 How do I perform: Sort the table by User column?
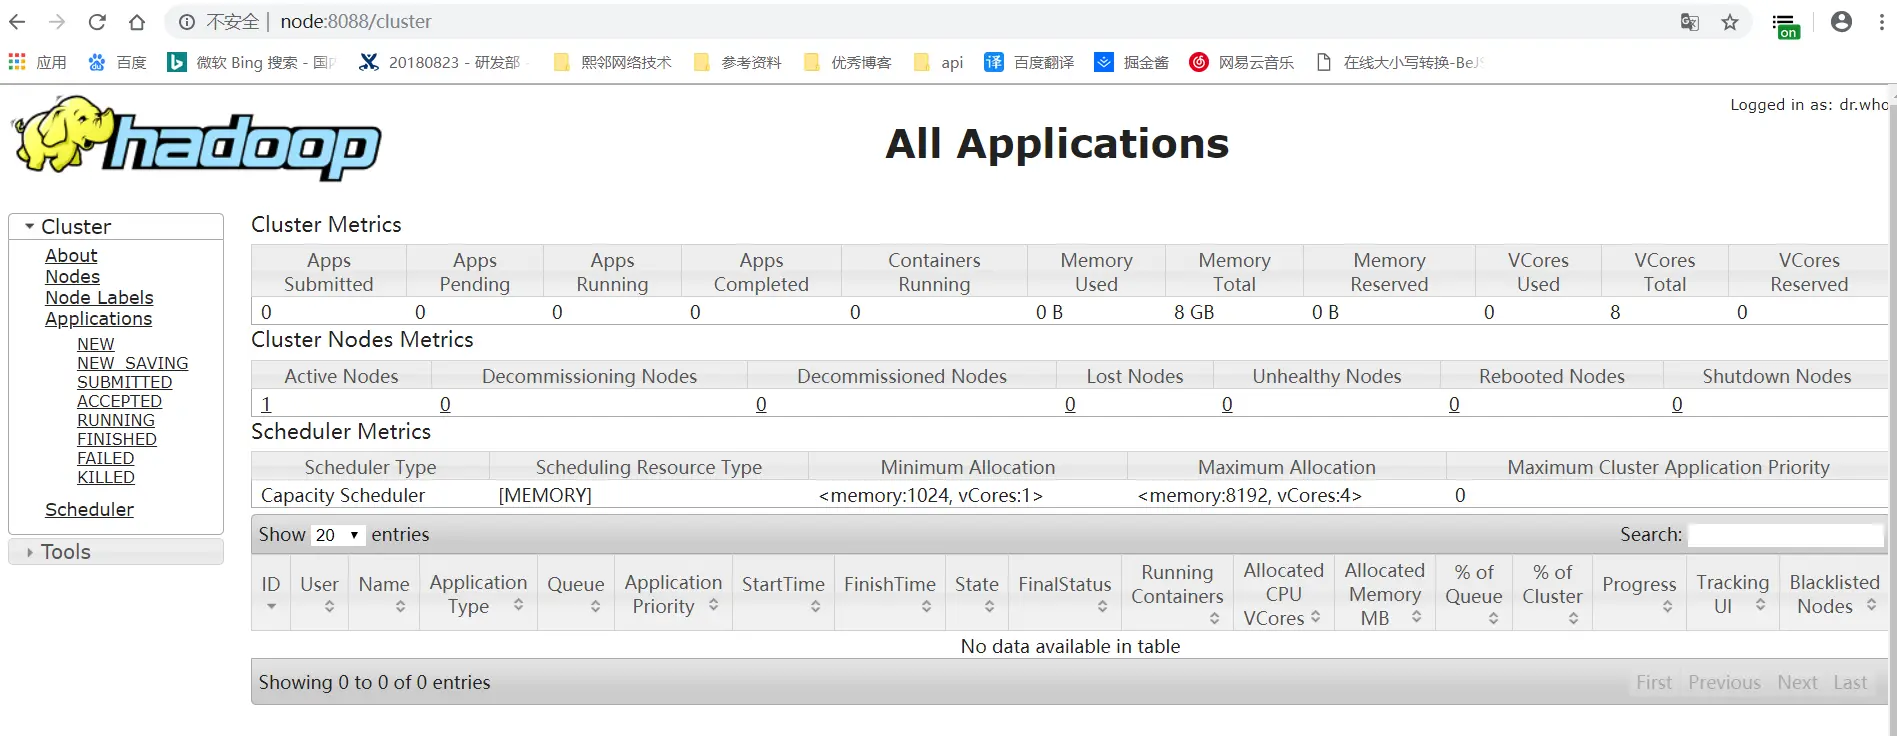[x=320, y=594]
